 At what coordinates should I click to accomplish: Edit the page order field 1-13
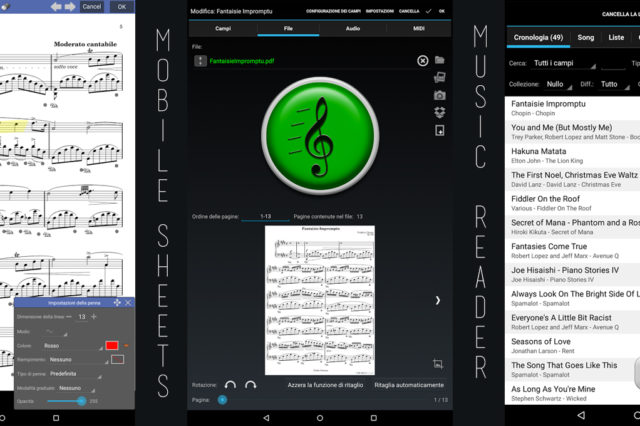point(265,216)
